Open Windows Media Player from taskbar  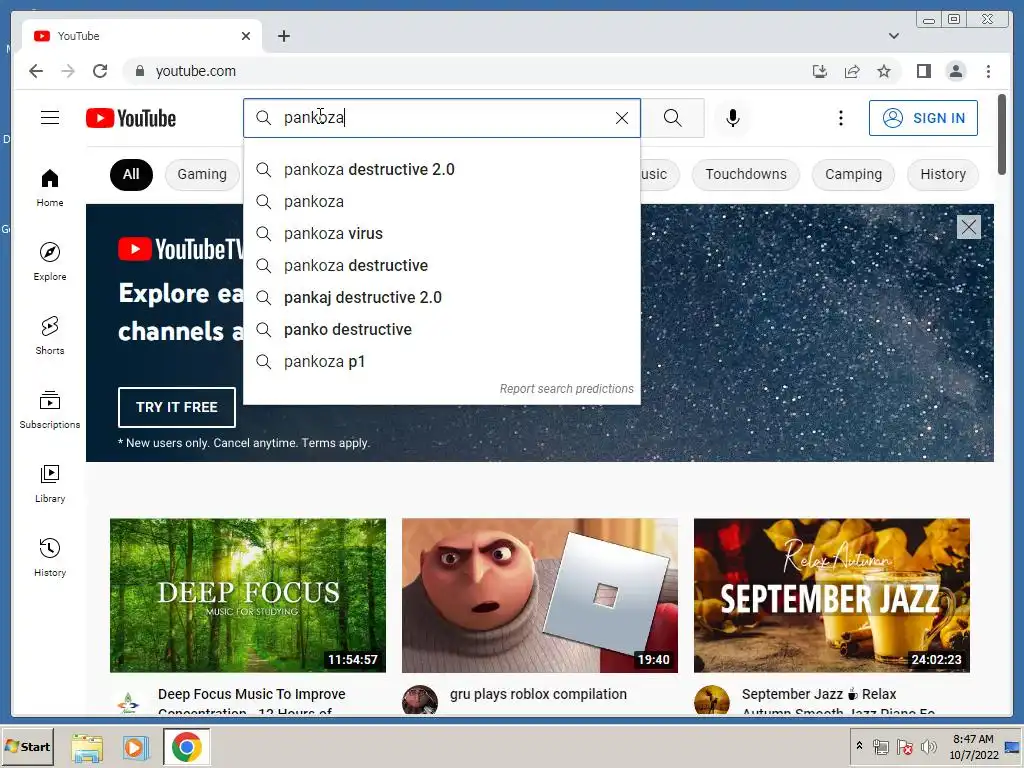(136, 747)
